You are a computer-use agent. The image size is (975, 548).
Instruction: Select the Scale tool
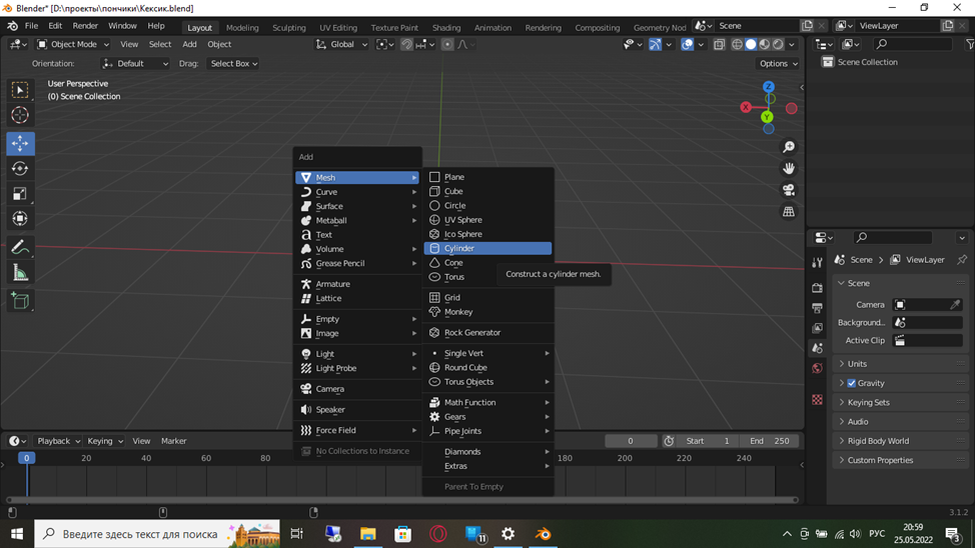20,193
